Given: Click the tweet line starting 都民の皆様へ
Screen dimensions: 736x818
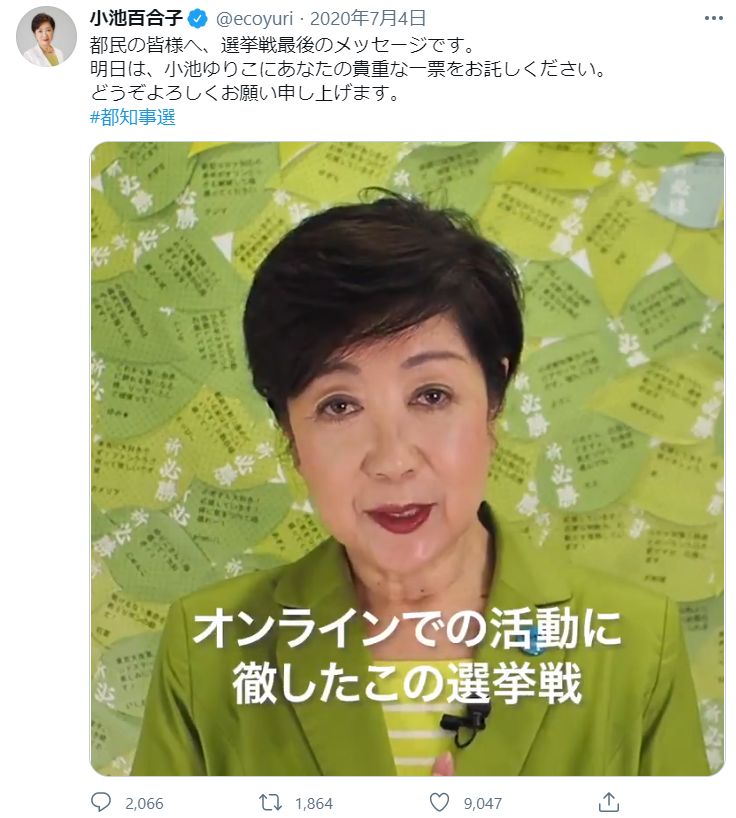Looking at the screenshot, I should pyautogui.click(x=282, y=45).
